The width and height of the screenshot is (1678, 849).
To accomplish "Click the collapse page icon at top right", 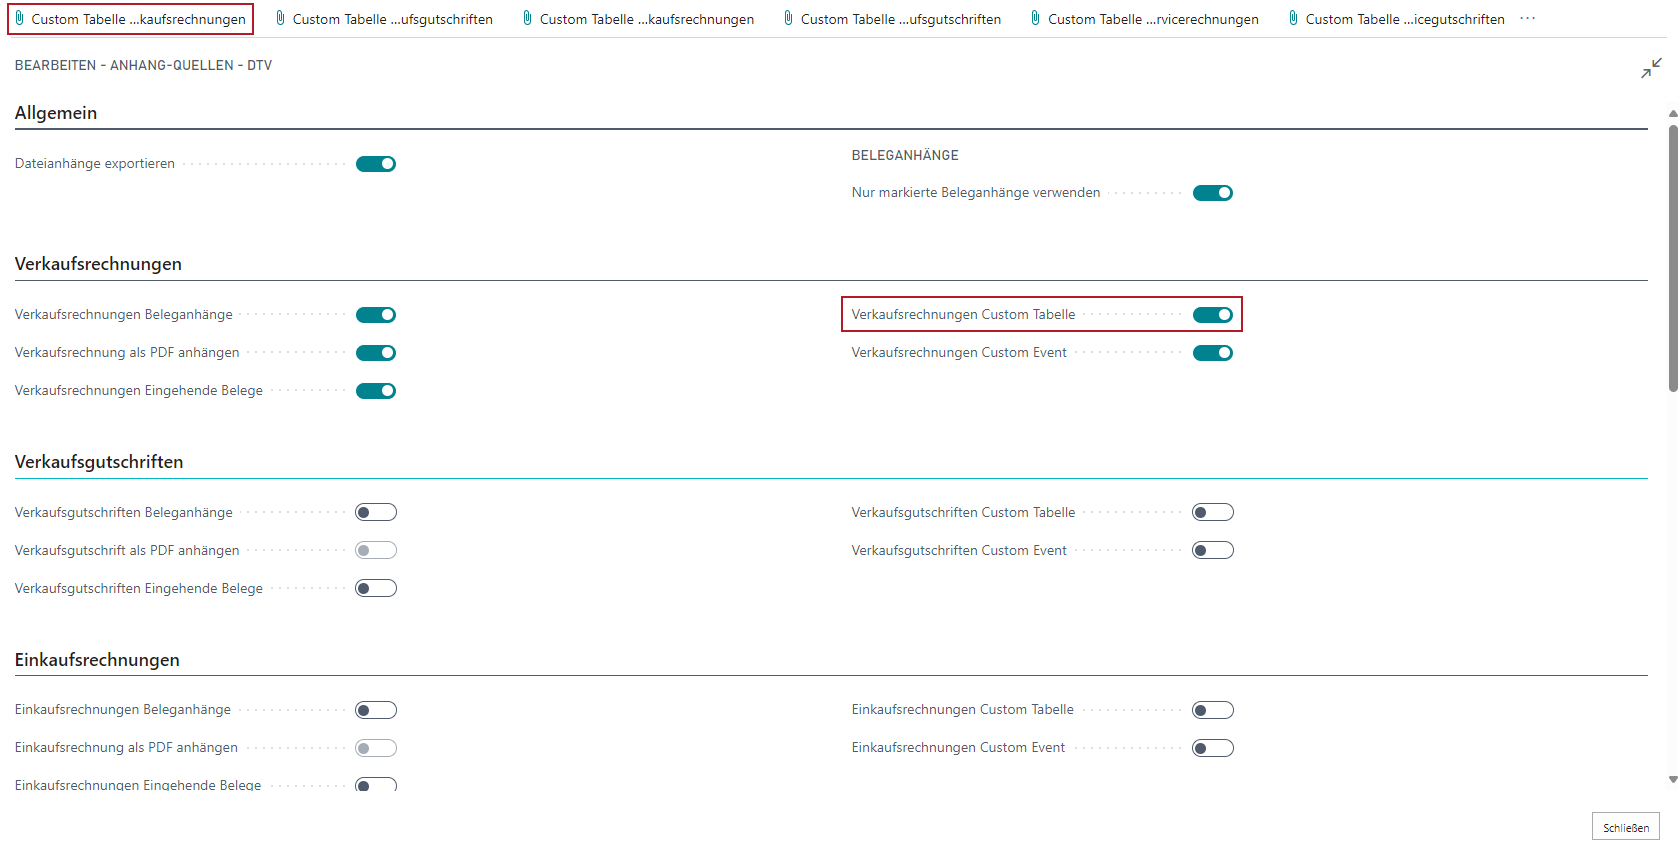I will click(1651, 68).
